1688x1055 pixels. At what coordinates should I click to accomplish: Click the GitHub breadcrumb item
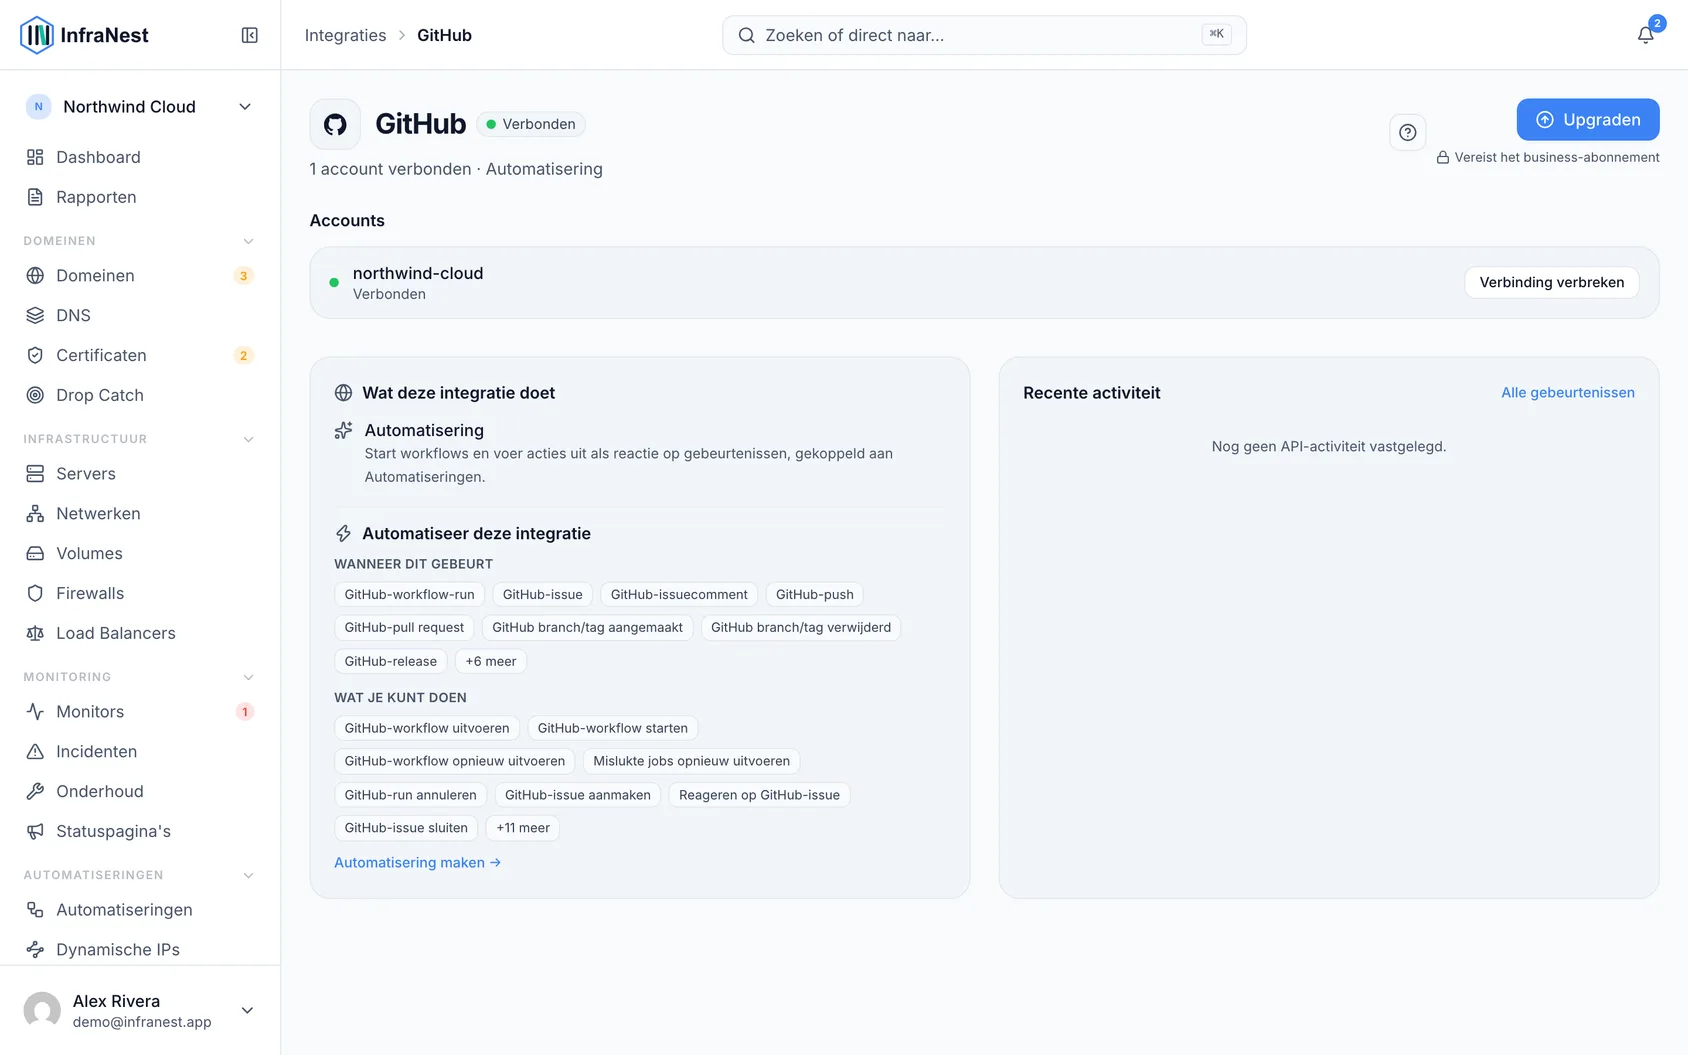[444, 35]
